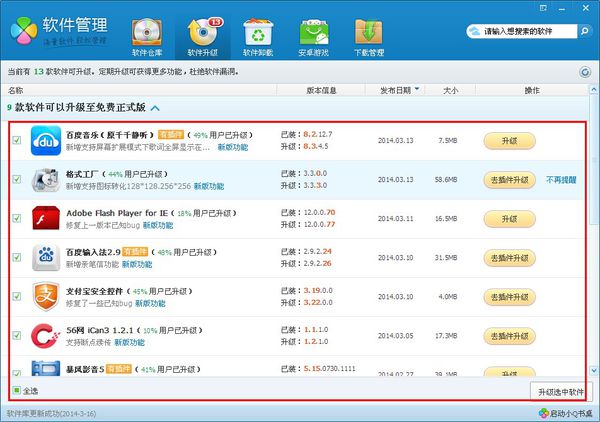Open 新版功能 link for Adobe Flash Player
This screenshot has width=600, height=422.
158,225
